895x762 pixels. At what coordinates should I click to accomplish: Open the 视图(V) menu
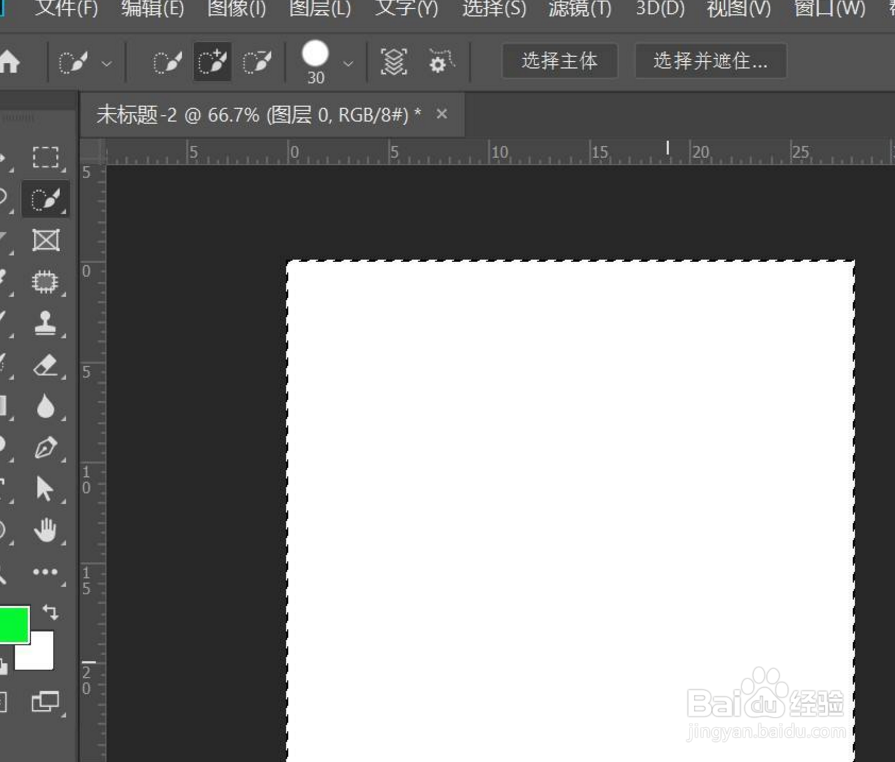coord(739,9)
